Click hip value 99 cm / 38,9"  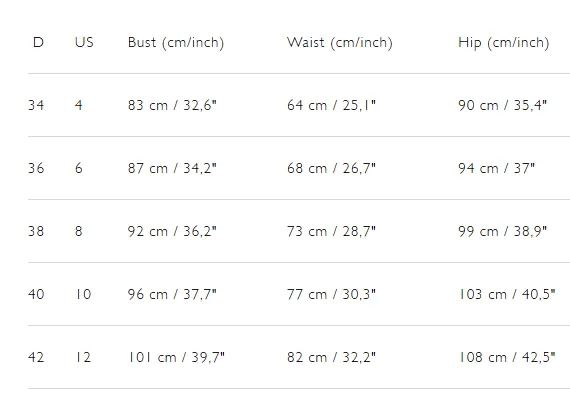[x=502, y=231]
